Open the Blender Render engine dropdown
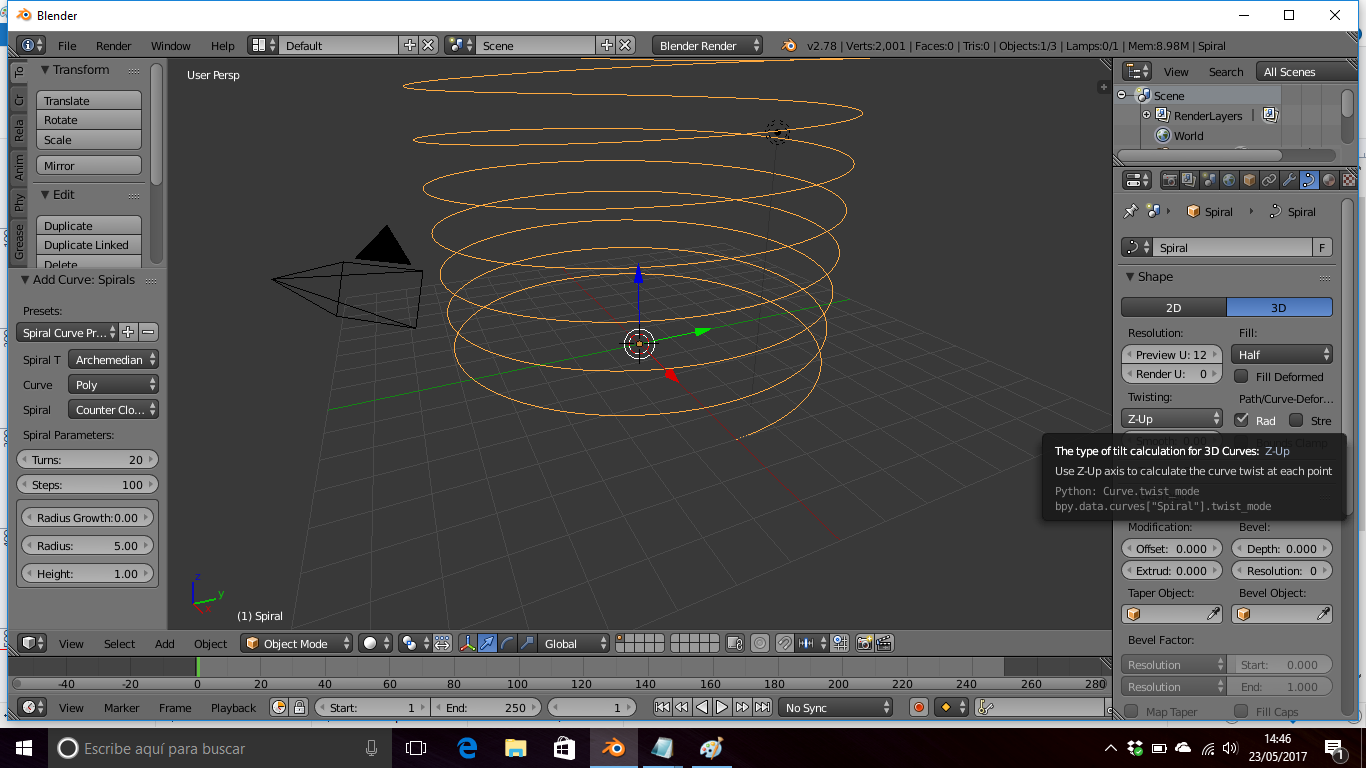The height and width of the screenshot is (768, 1366). pyautogui.click(x=707, y=45)
